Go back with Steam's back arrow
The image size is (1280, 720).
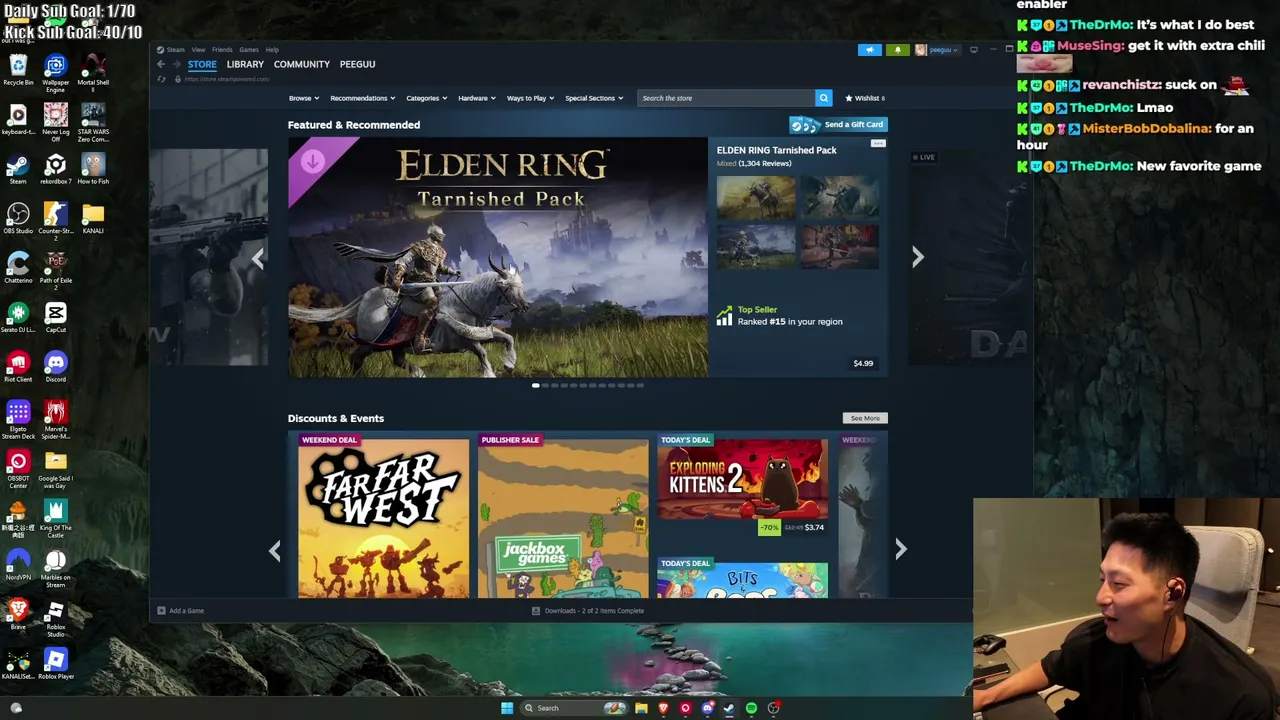[x=161, y=64]
